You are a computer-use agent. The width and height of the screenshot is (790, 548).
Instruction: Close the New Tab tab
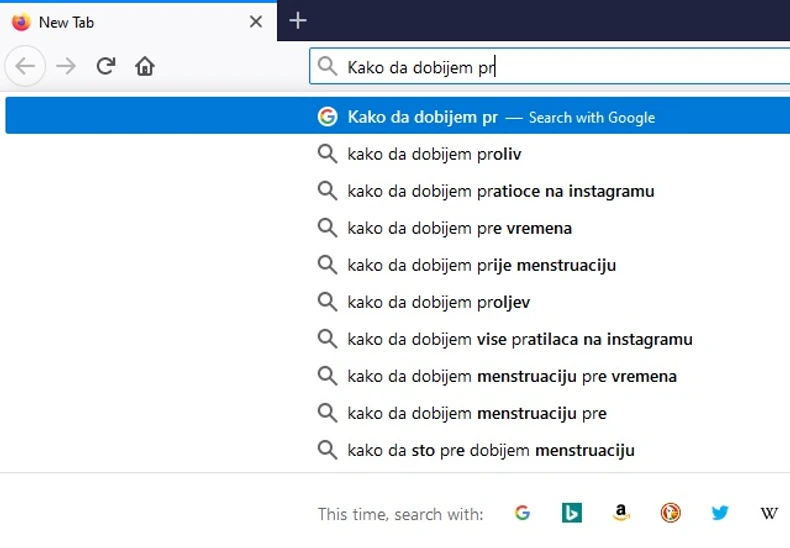point(256,21)
